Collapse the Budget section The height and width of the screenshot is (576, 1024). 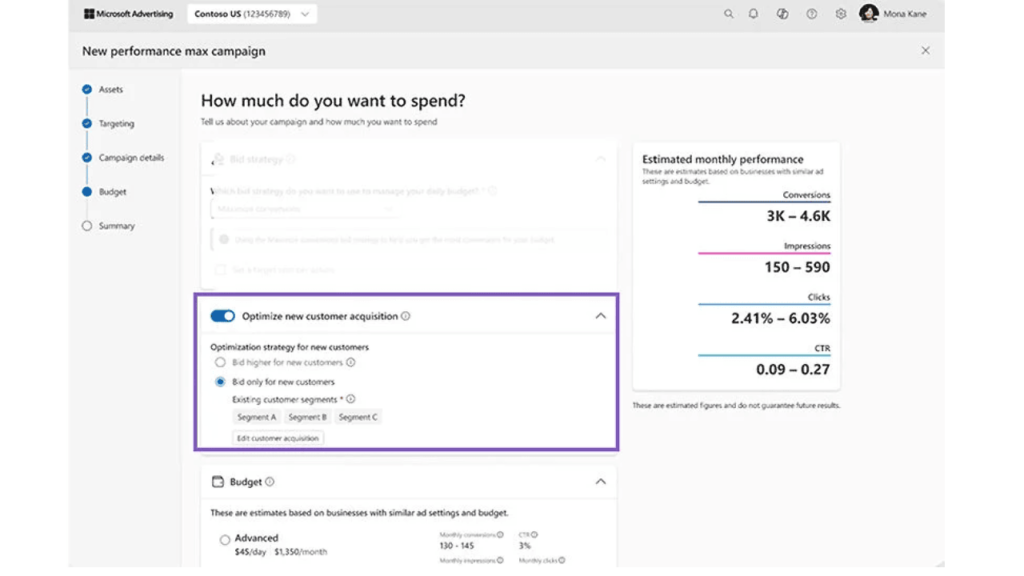601,481
